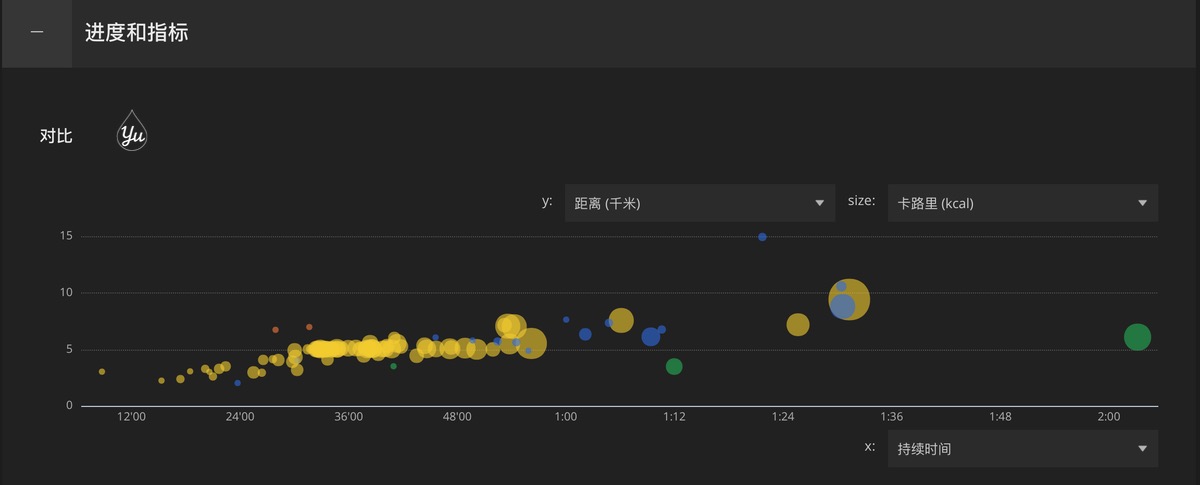The height and width of the screenshot is (485, 1200).
Task: Click the Yu water-drop avatar icon
Action: tap(132, 132)
